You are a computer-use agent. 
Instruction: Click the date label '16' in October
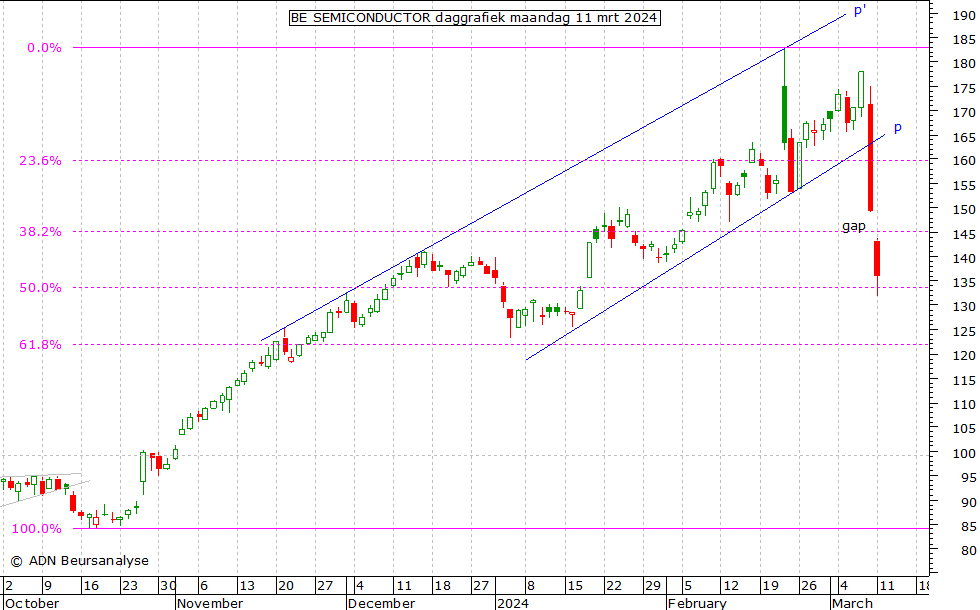tap(91, 586)
